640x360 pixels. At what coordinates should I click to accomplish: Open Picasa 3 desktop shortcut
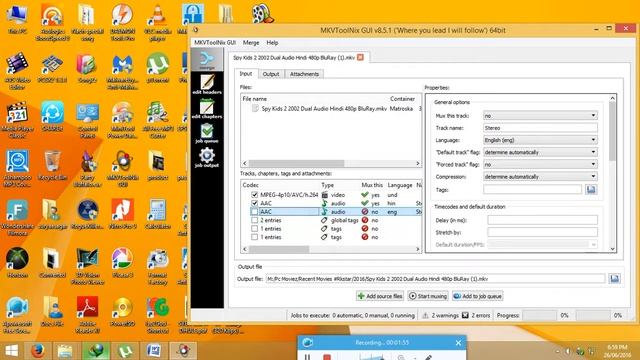[122, 263]
